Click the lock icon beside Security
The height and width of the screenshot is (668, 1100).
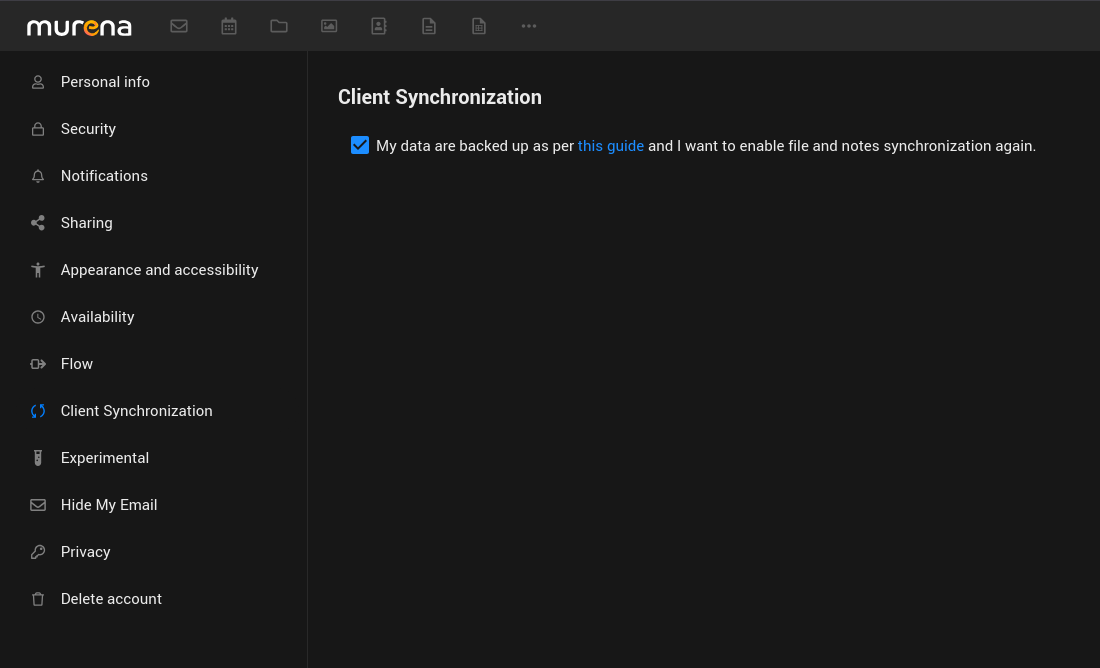pos(38,129)
